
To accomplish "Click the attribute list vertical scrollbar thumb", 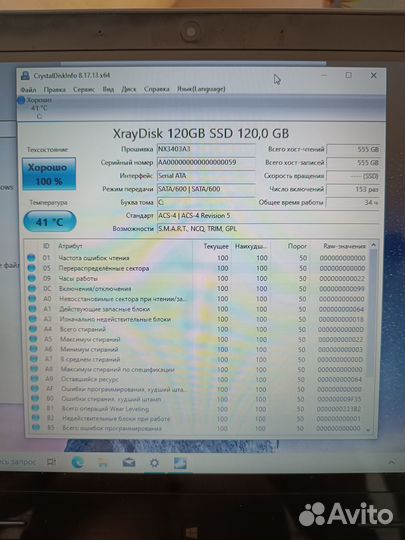I will [371, 312].
